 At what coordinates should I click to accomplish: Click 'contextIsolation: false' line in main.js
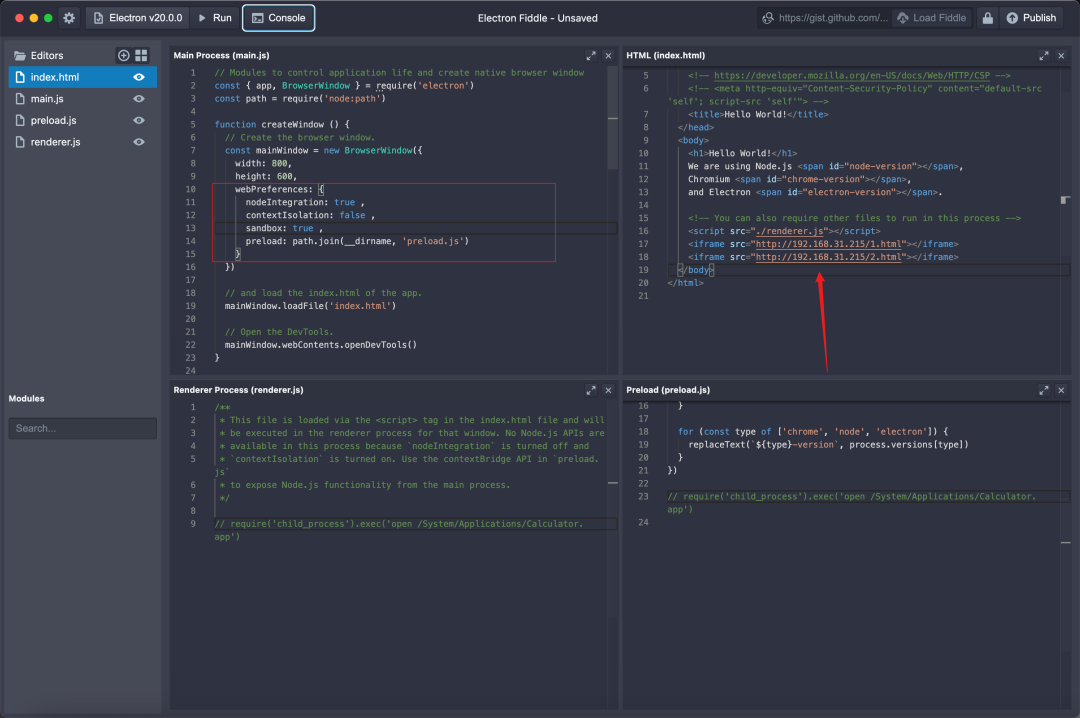pyautogui.click(x=310, y=215)
